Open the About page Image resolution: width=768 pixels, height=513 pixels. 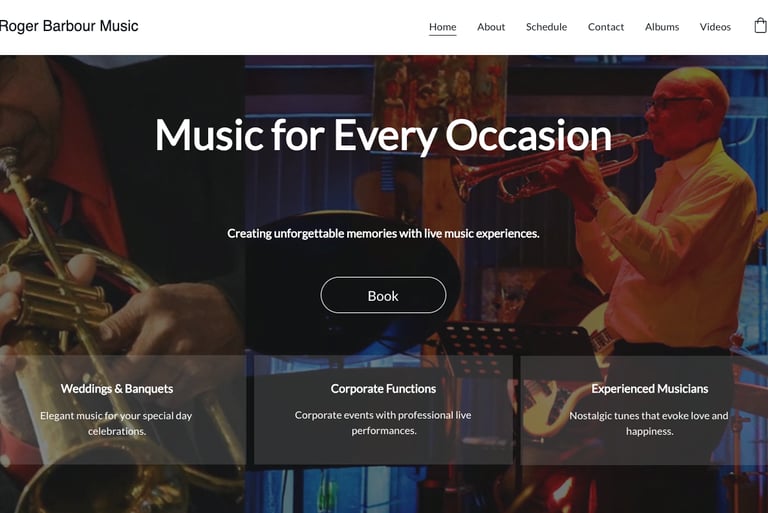491,27
